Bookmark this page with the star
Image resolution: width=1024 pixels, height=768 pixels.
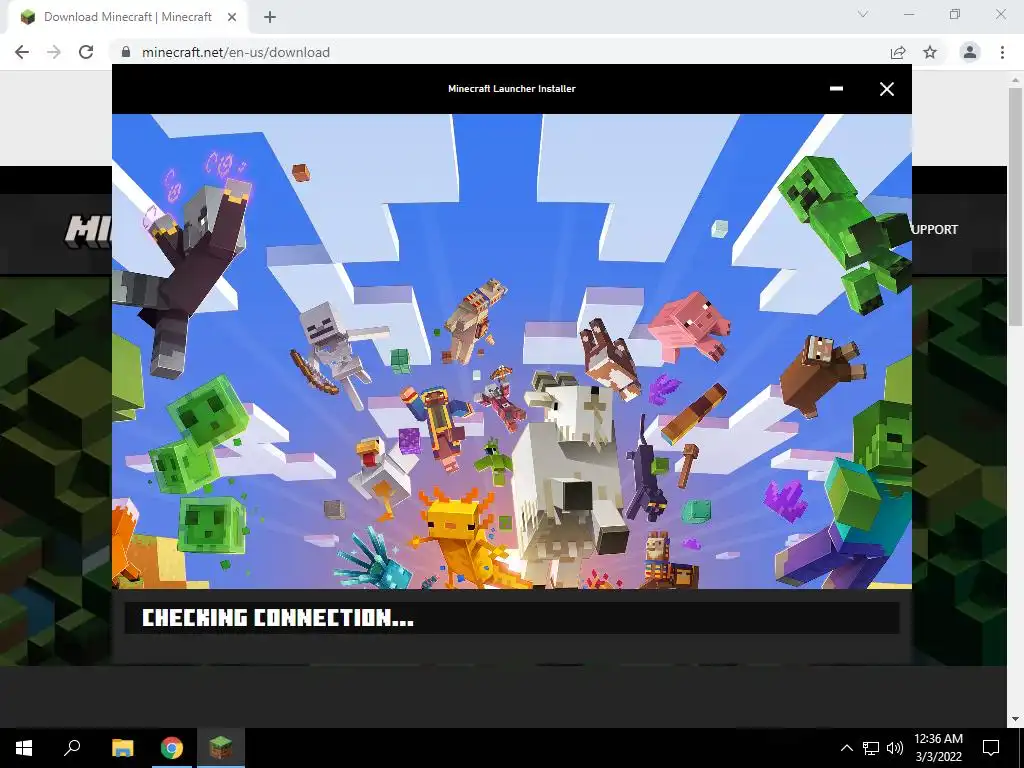point(930,52)
